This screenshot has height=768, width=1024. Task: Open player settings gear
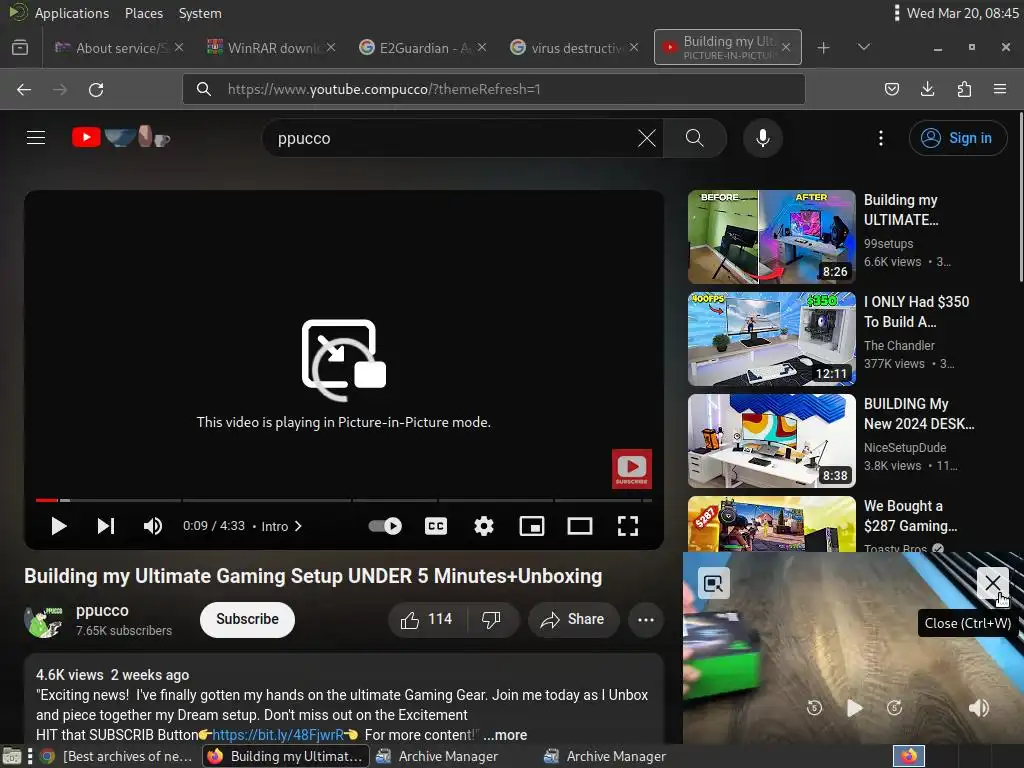point(484,526)
